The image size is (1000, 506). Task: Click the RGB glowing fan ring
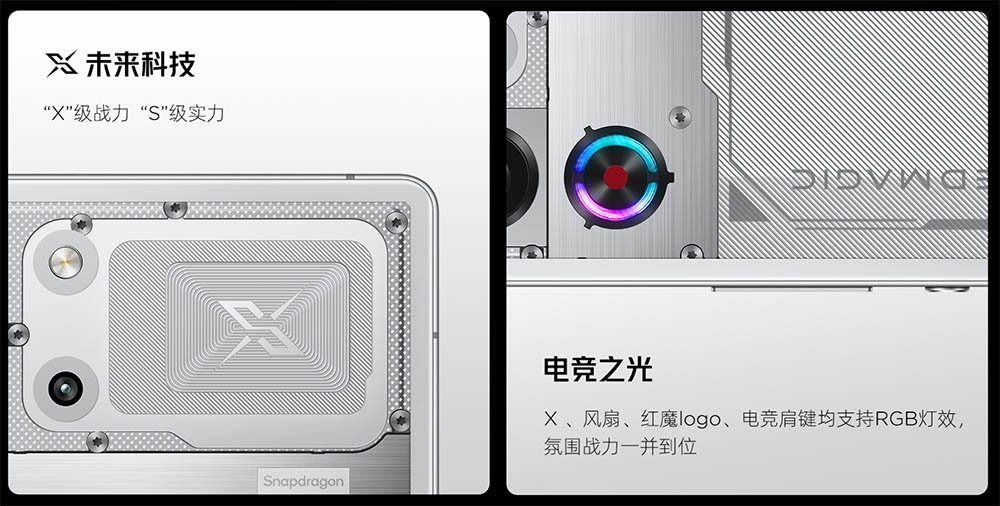coord(615,177)
